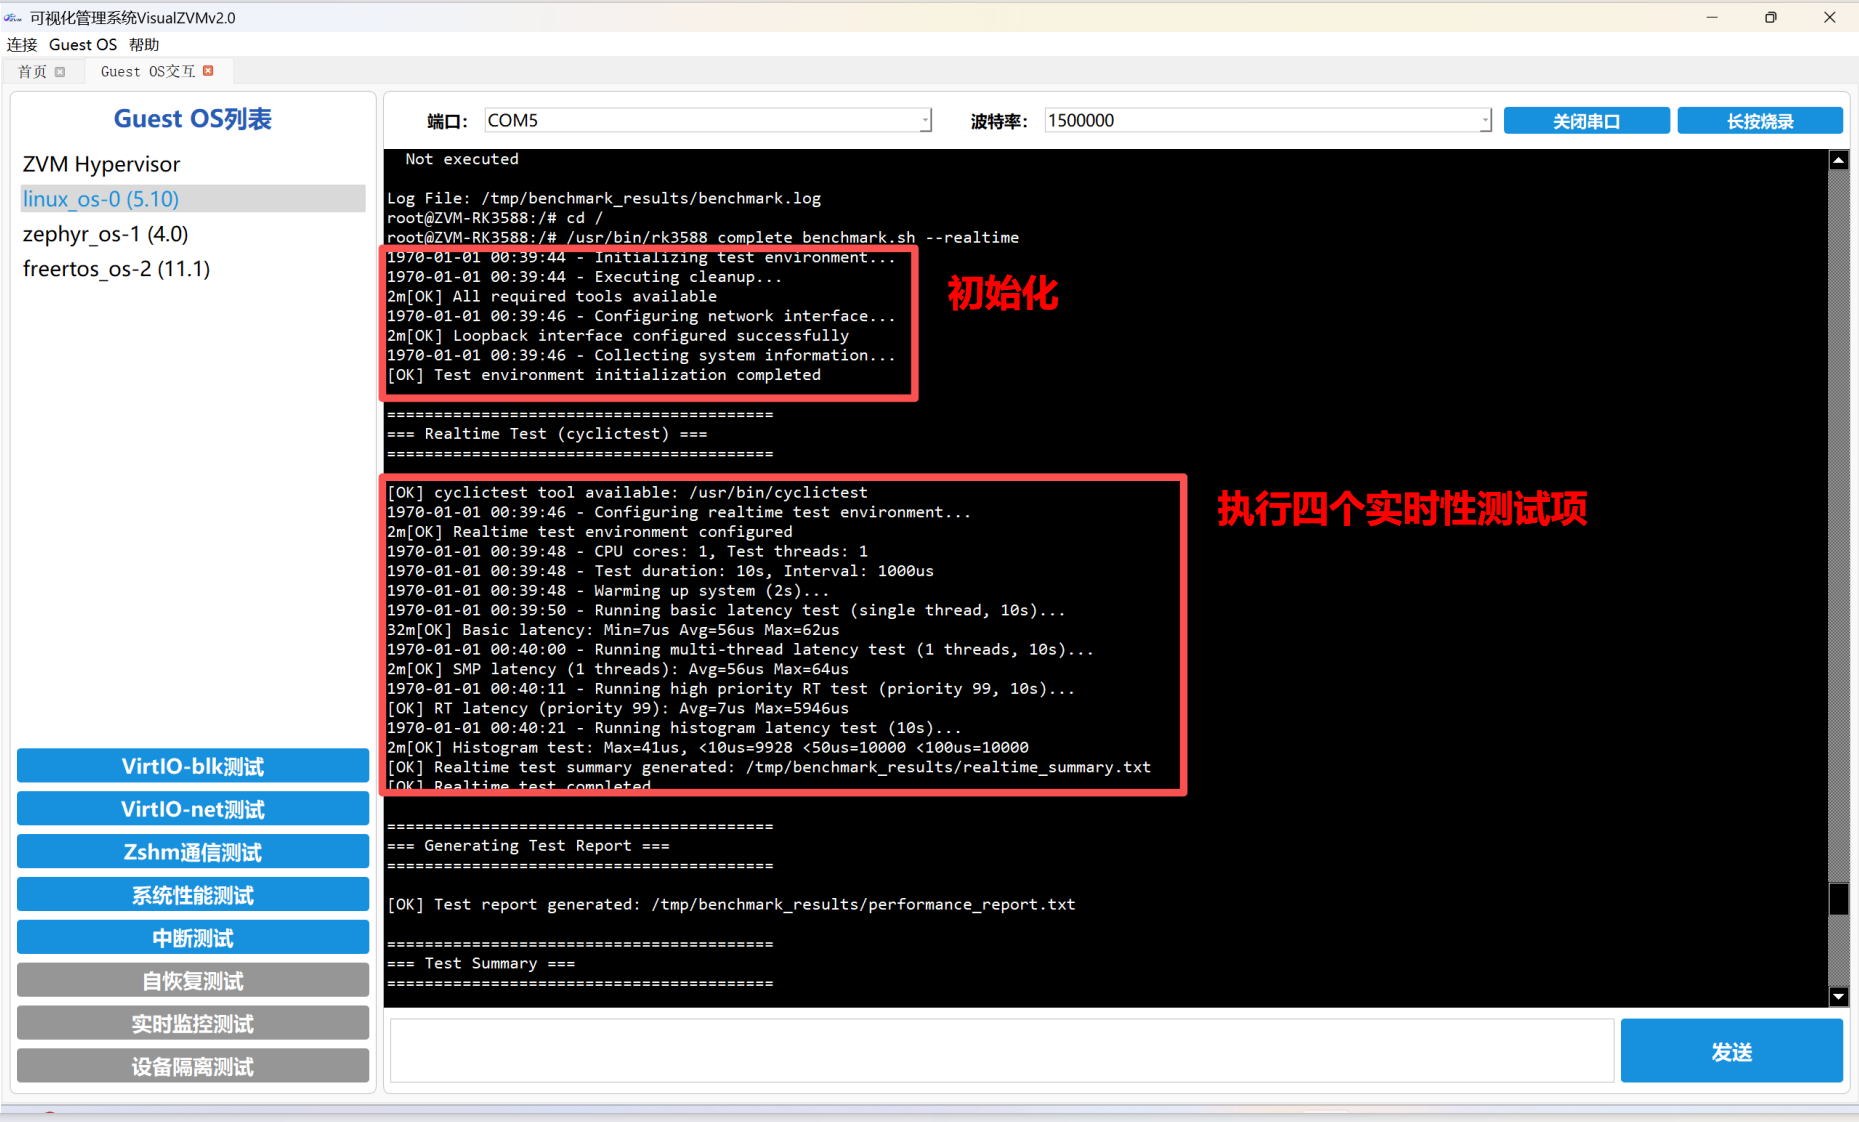The width and height of the screenshot is (1859, 1122).
Task: Open the 帮助 menu
Action: 144,45
